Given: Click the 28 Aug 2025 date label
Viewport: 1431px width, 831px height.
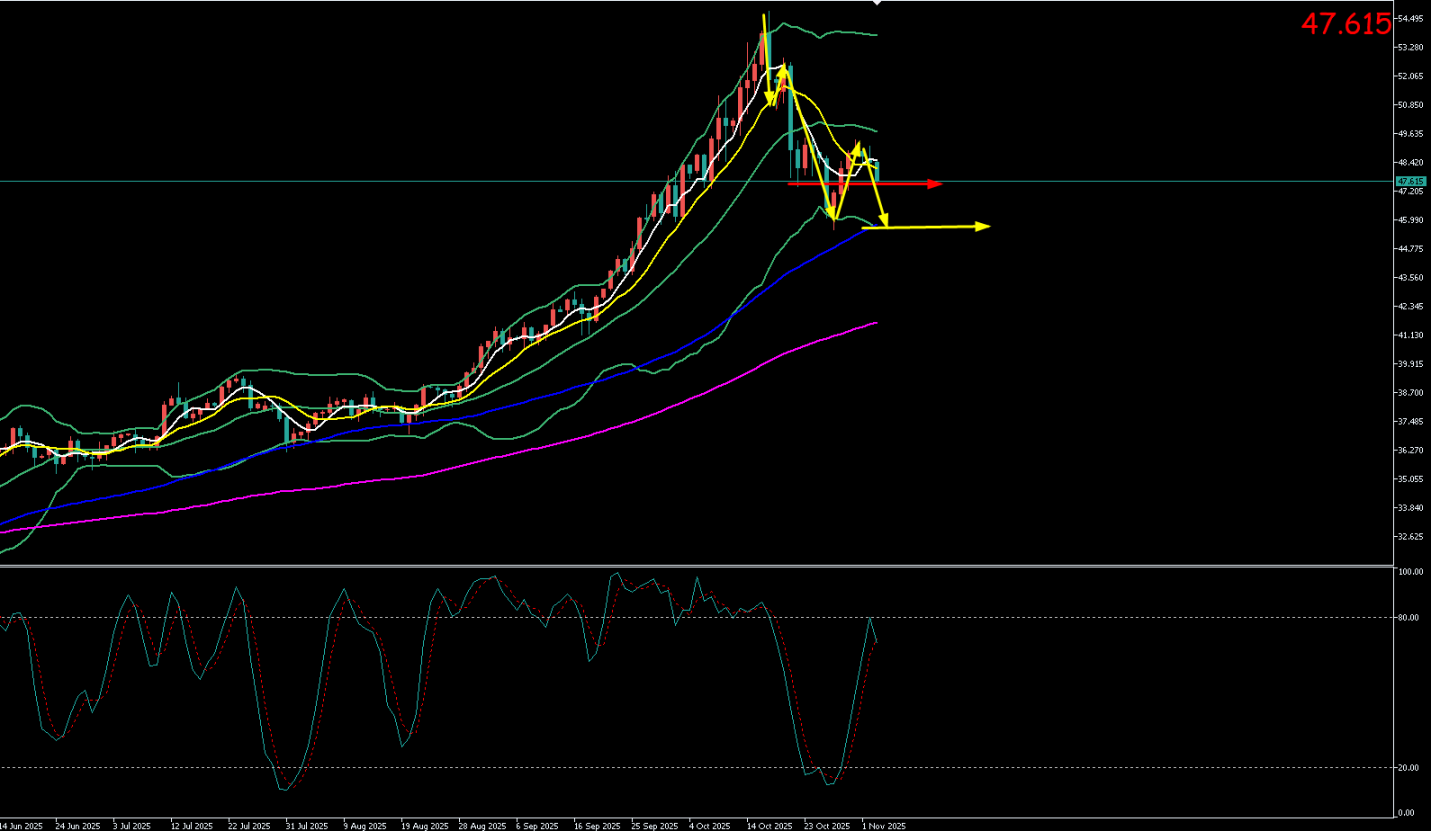Looking at the screenshot, I should (x=479, y=826).
